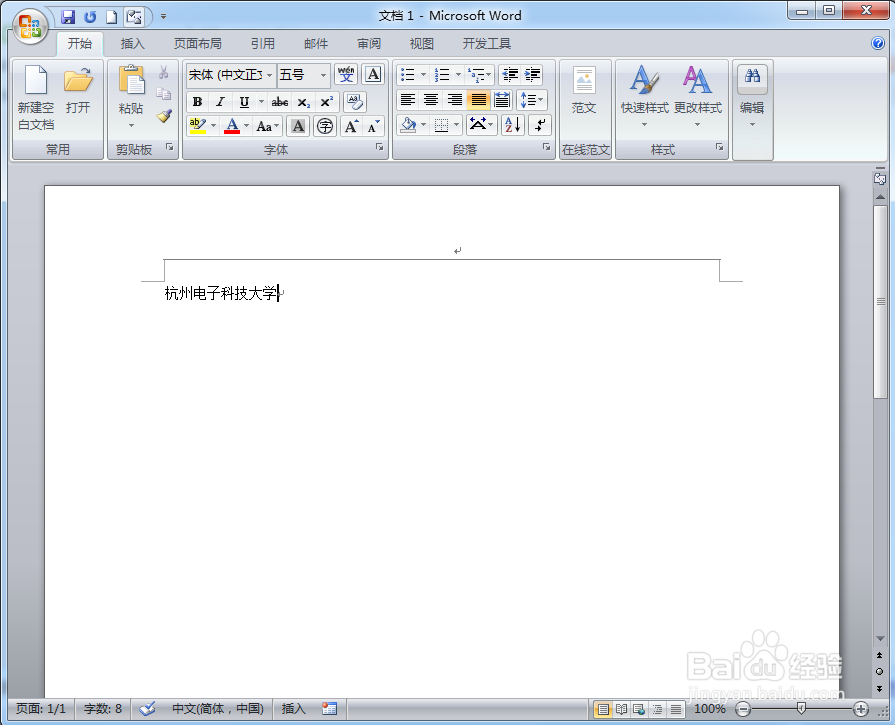Create new document from quick access toolbar
This screenshot has width=895, height=725.
click(x=112, y=17)
